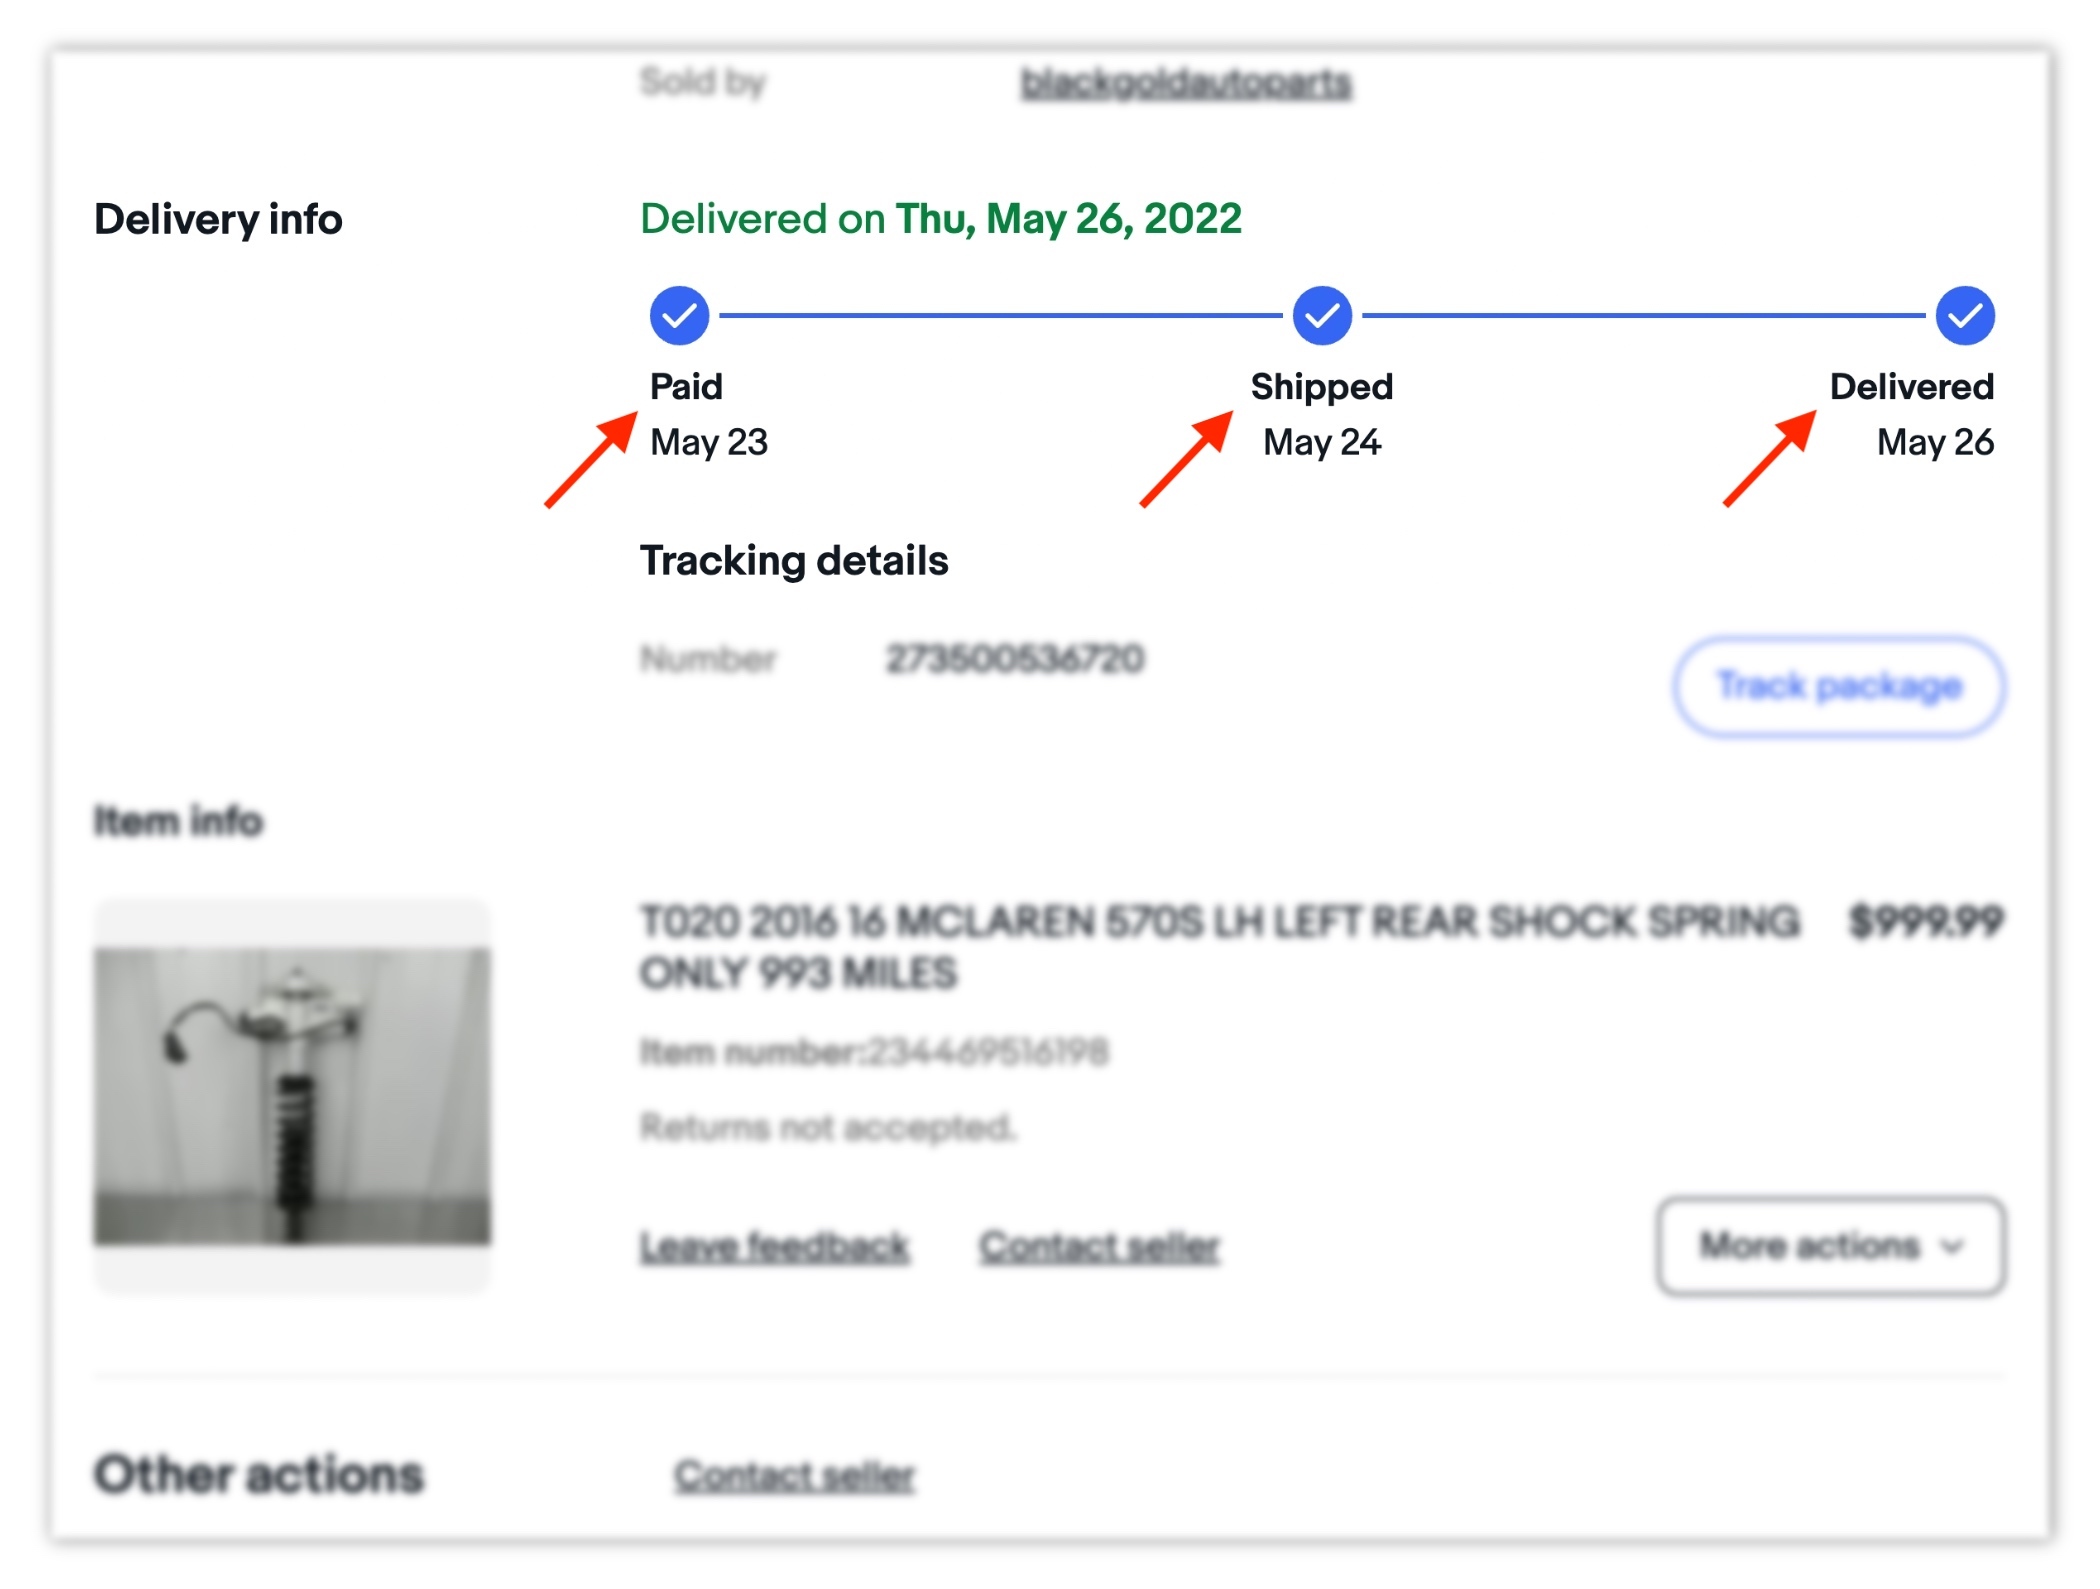The width and height of the screenshot is (2100, 1589).
Task: Click the Shipped May 24 date label
Action: (x=1322, y=442)
